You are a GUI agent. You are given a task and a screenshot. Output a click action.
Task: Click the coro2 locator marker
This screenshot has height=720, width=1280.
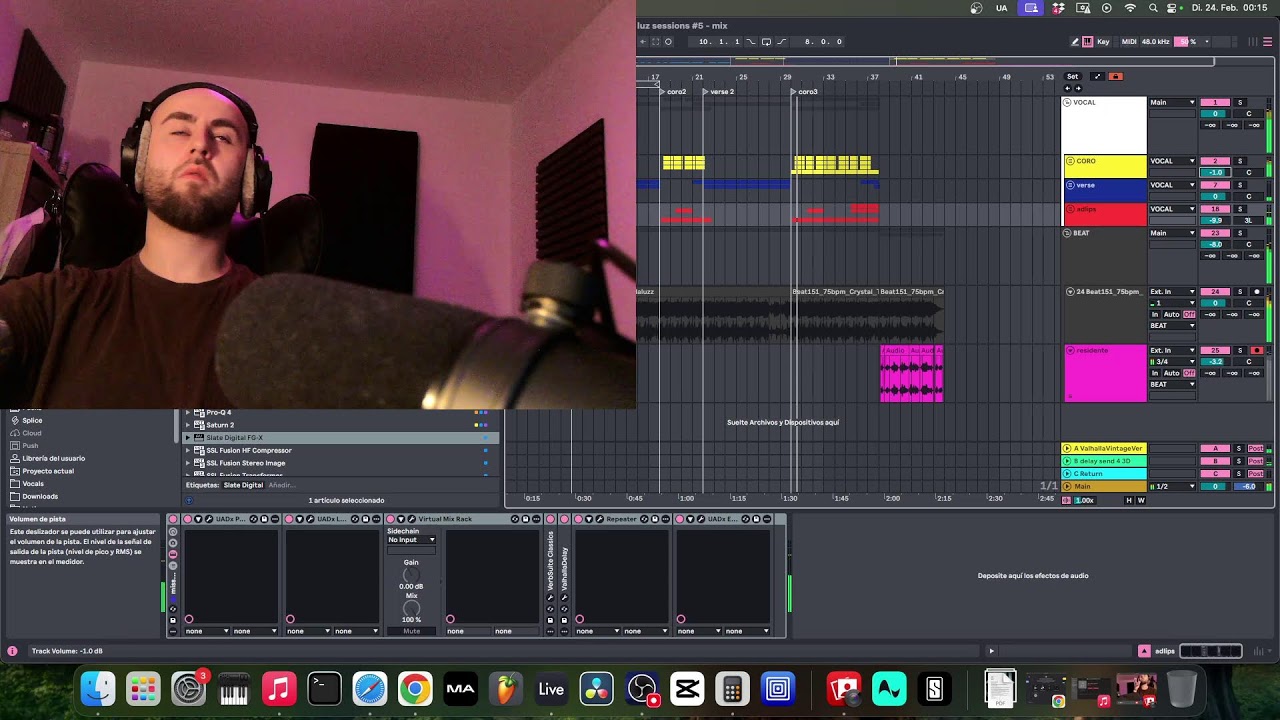pos(672,92)
